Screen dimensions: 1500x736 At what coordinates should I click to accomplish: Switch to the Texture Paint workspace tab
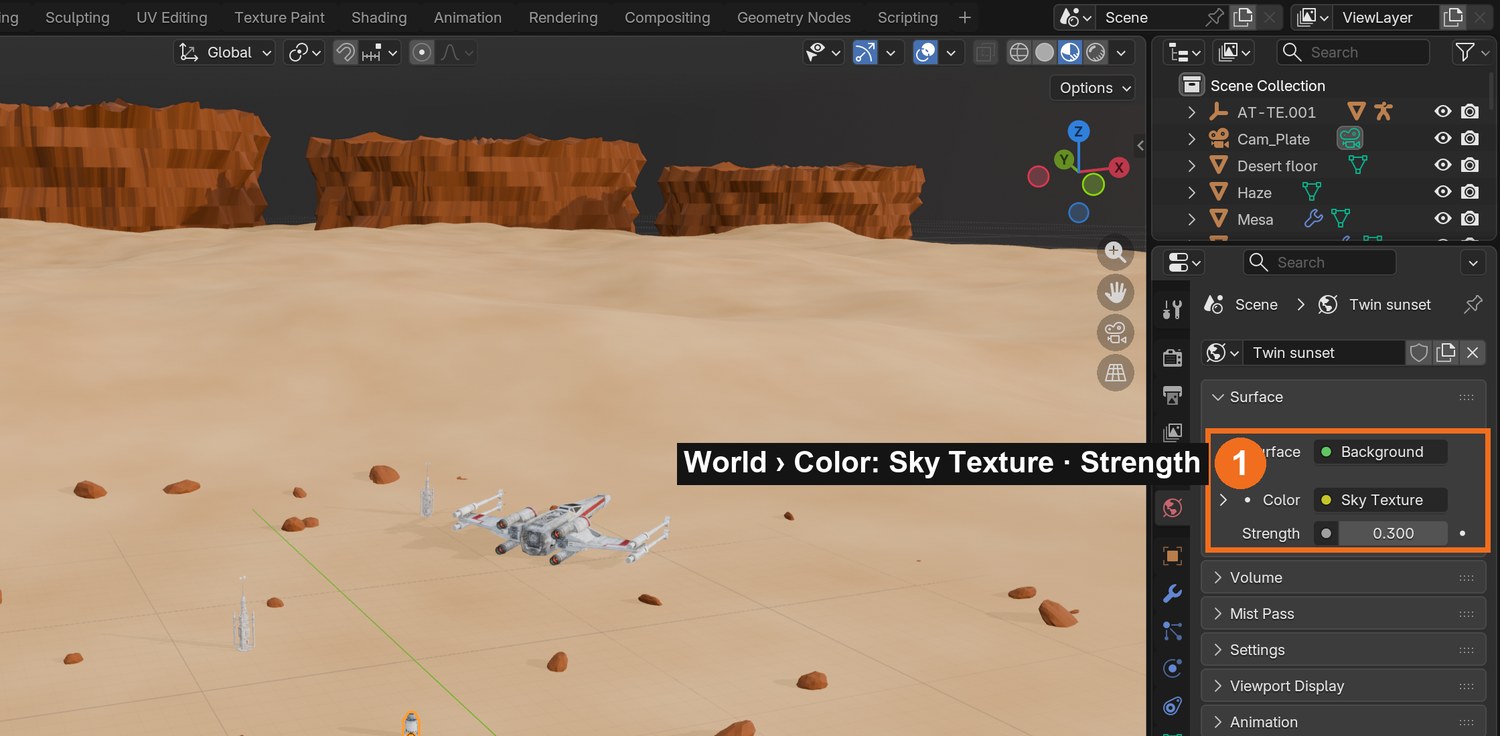(x=280, y=17)
